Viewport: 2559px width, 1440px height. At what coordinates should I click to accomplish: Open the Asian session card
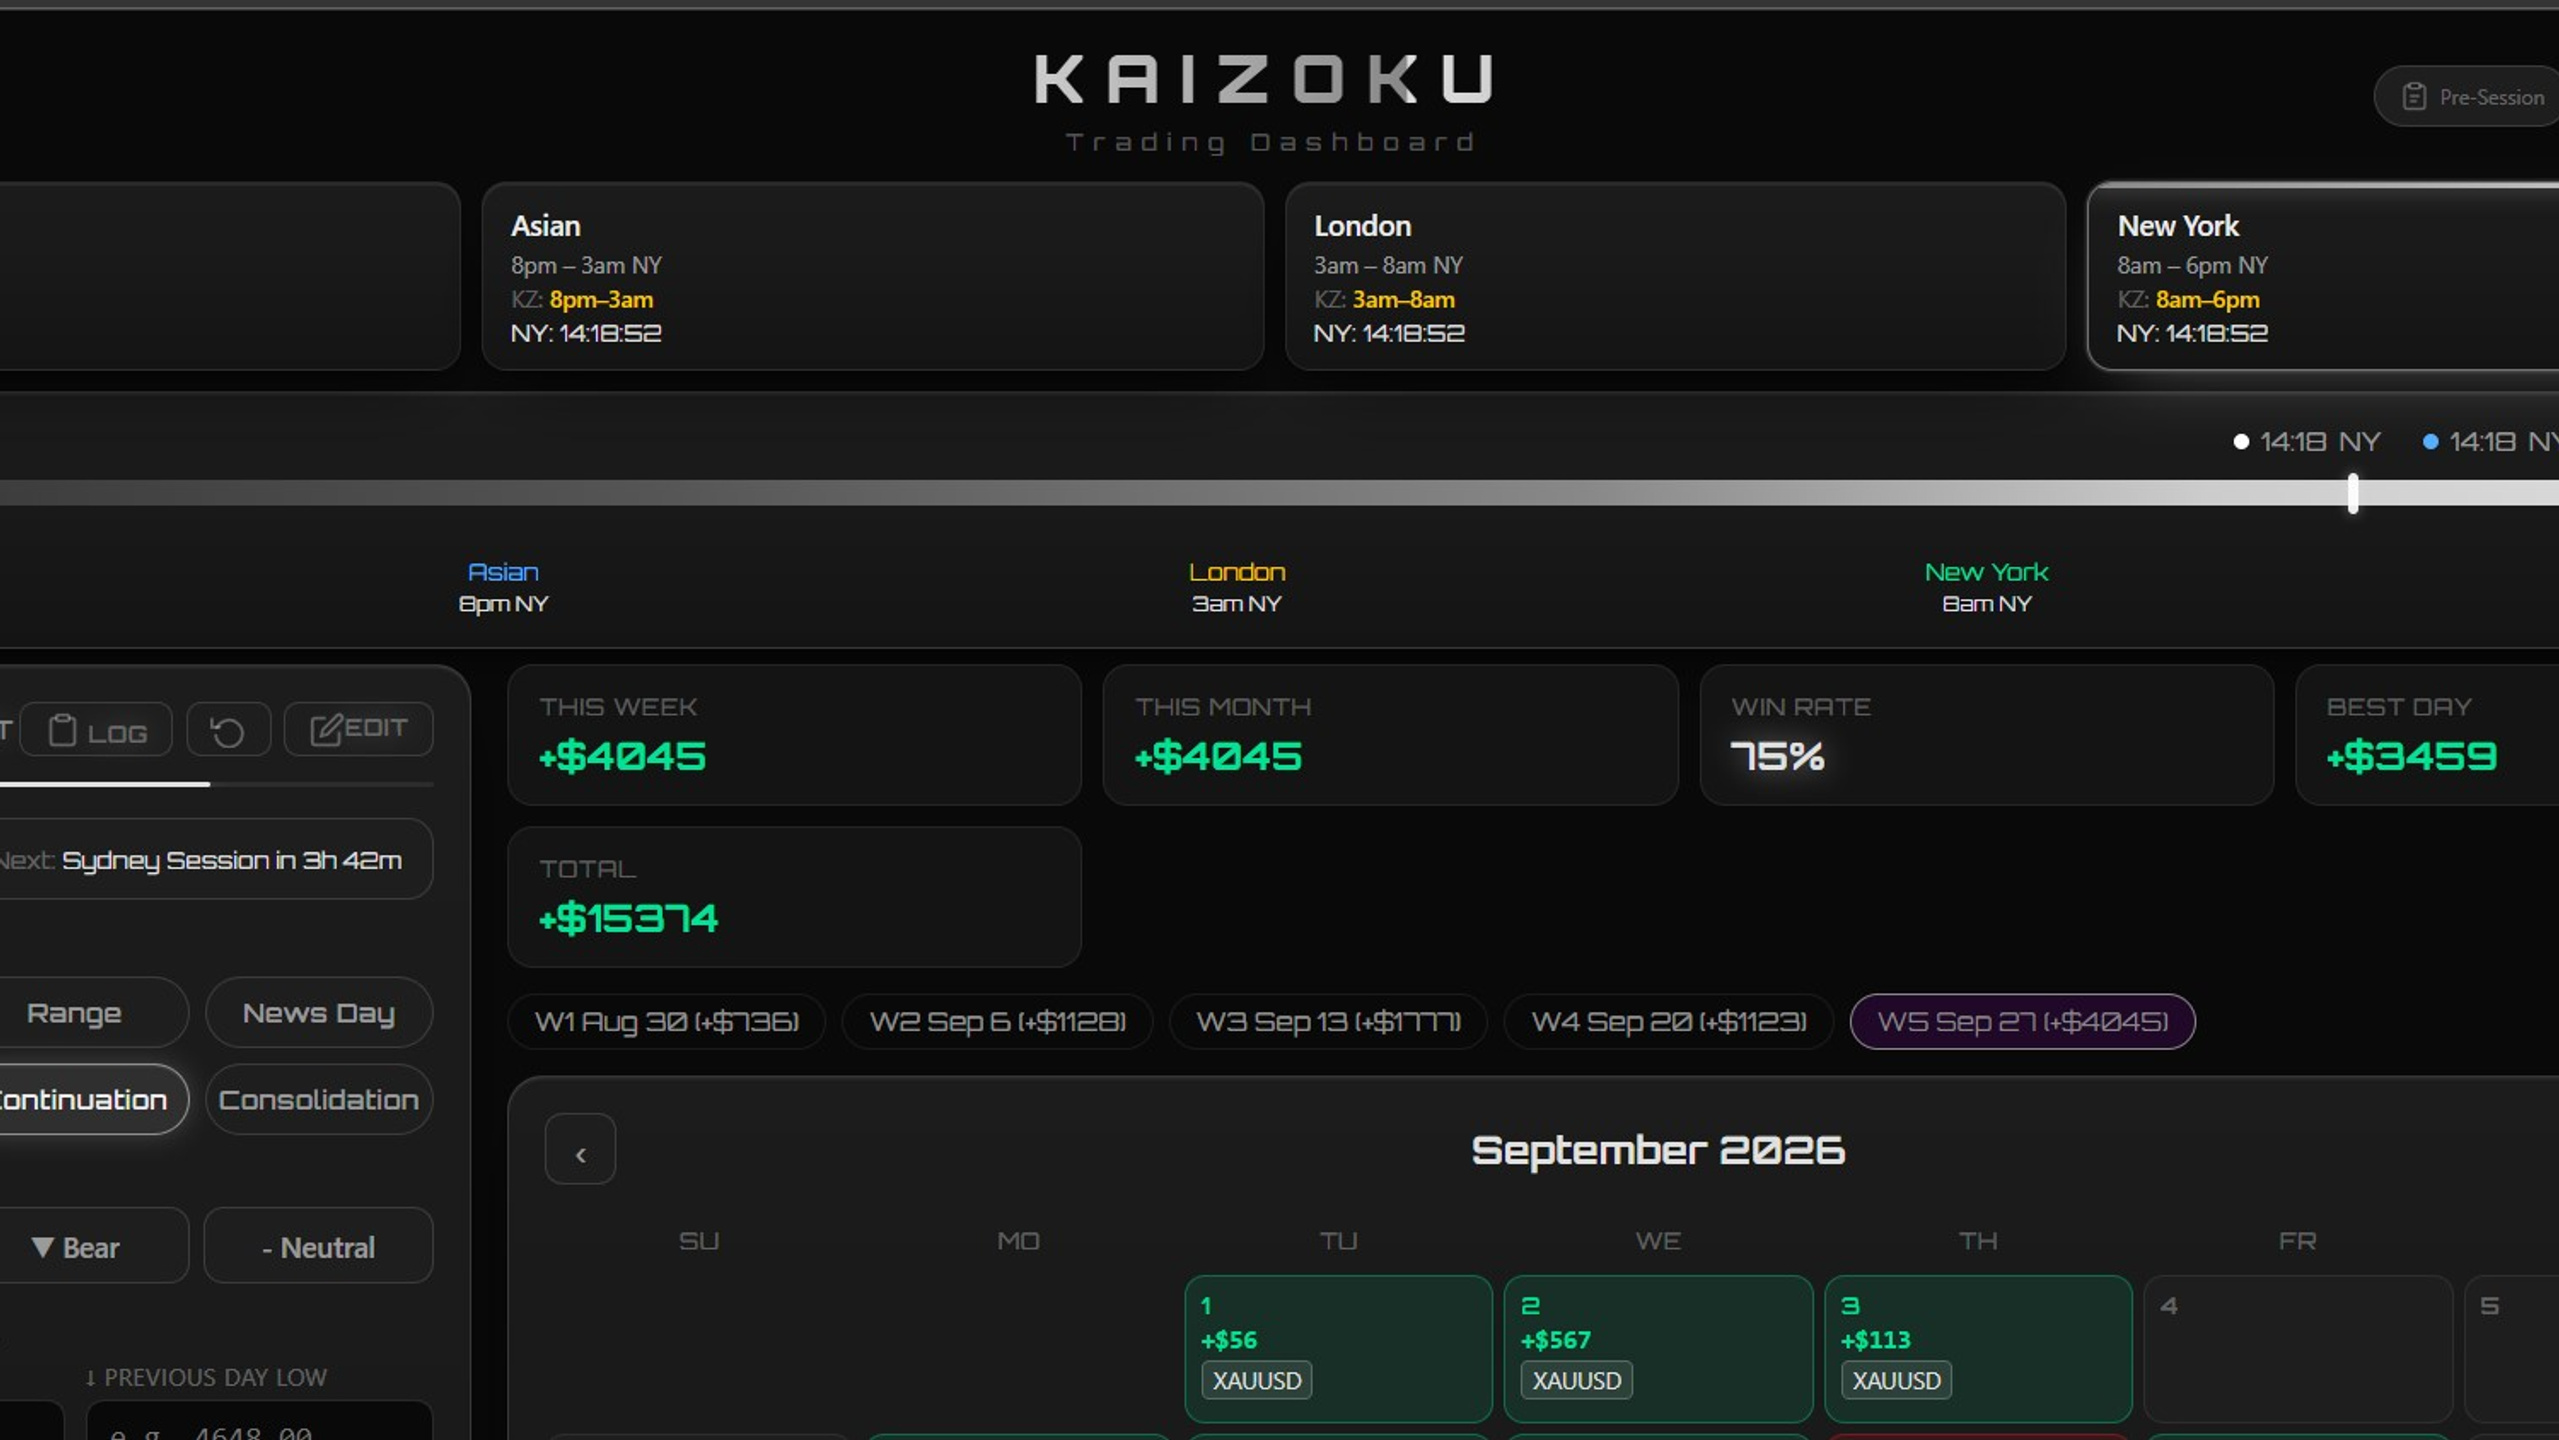873,277
